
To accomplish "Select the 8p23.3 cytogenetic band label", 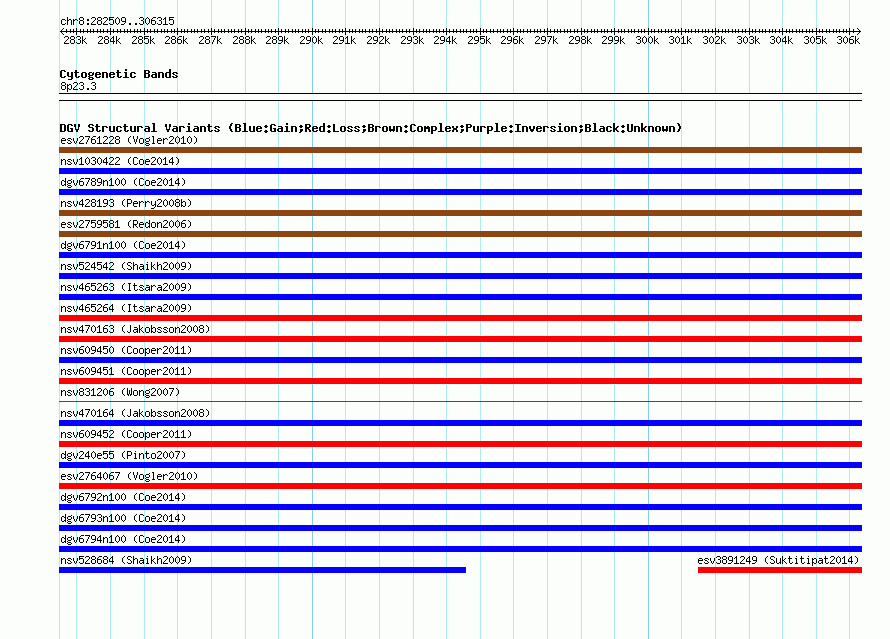I will 78,87.
